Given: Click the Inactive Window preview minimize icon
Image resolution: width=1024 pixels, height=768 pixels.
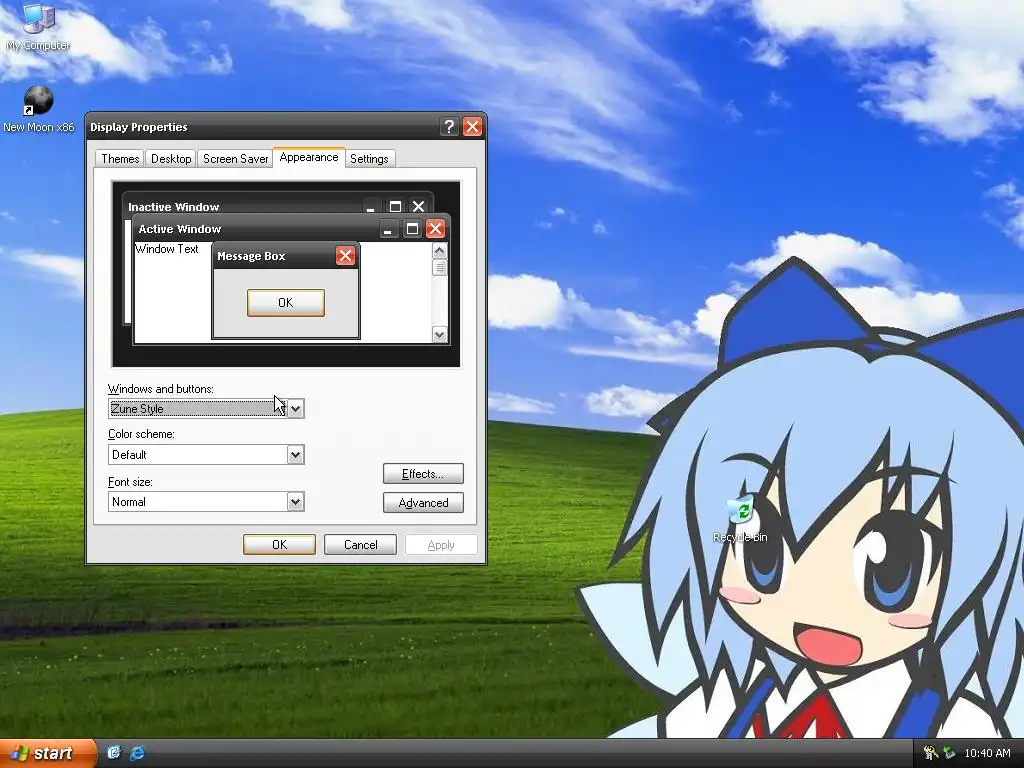Looking at the screenshot, I should click(371, 206).
